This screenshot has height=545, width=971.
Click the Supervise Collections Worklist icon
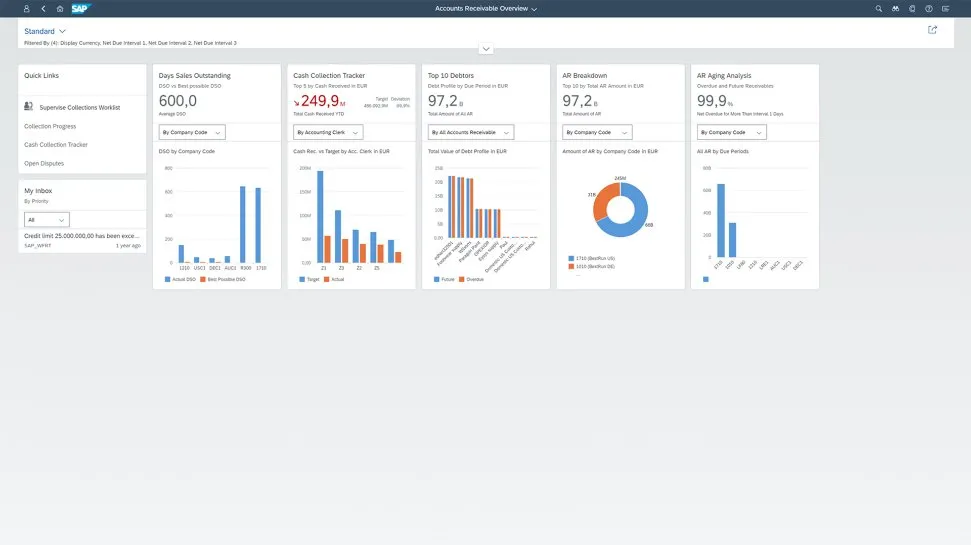tap(29, 106)
